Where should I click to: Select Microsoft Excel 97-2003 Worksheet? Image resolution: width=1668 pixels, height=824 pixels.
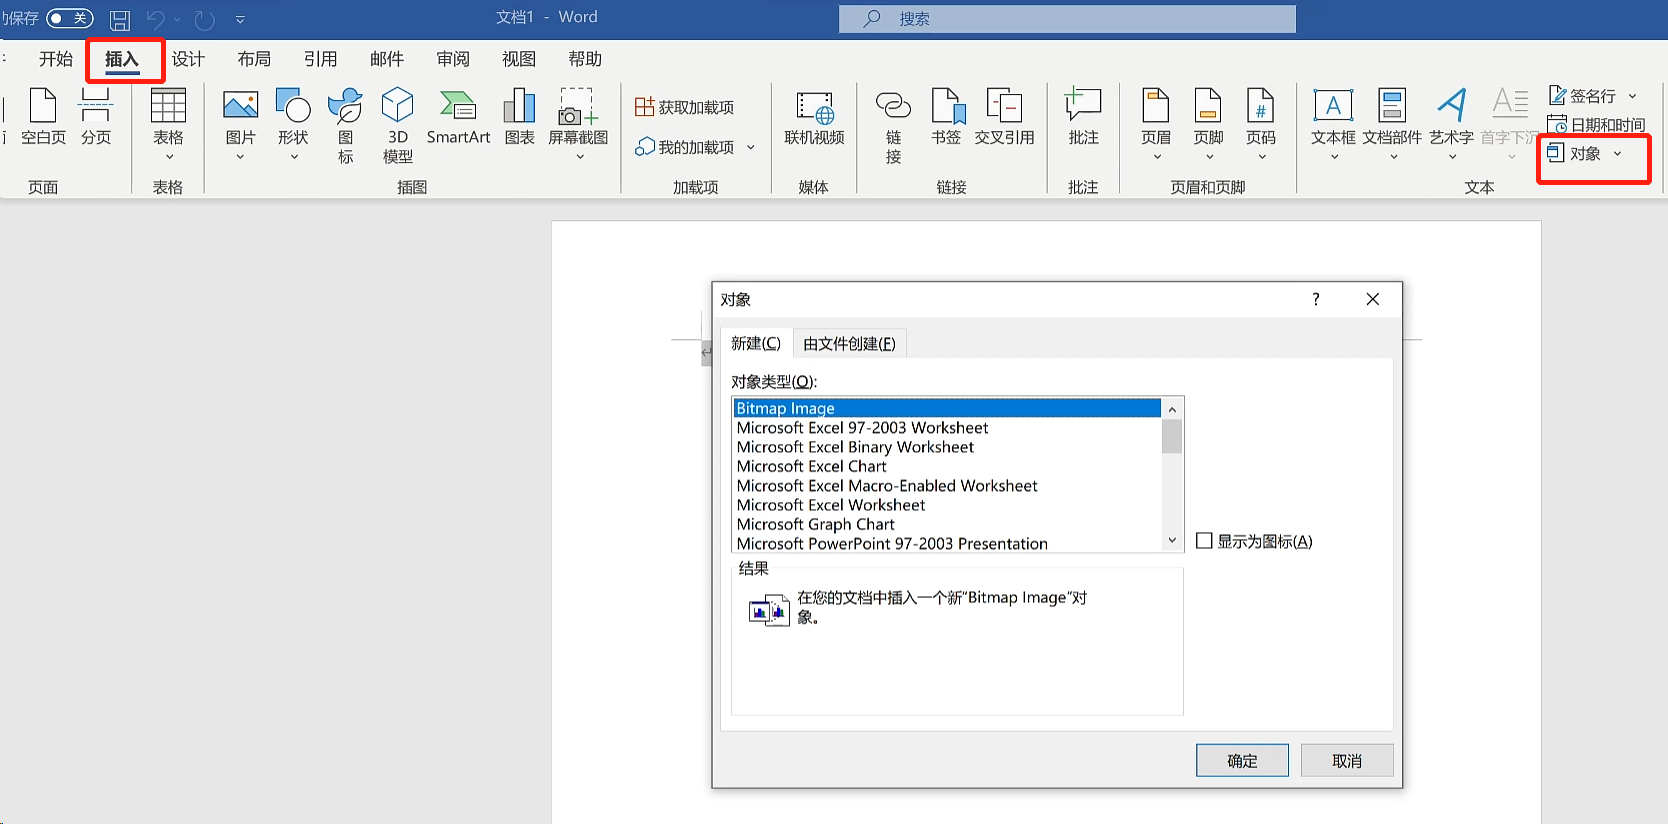coord(946,428)
